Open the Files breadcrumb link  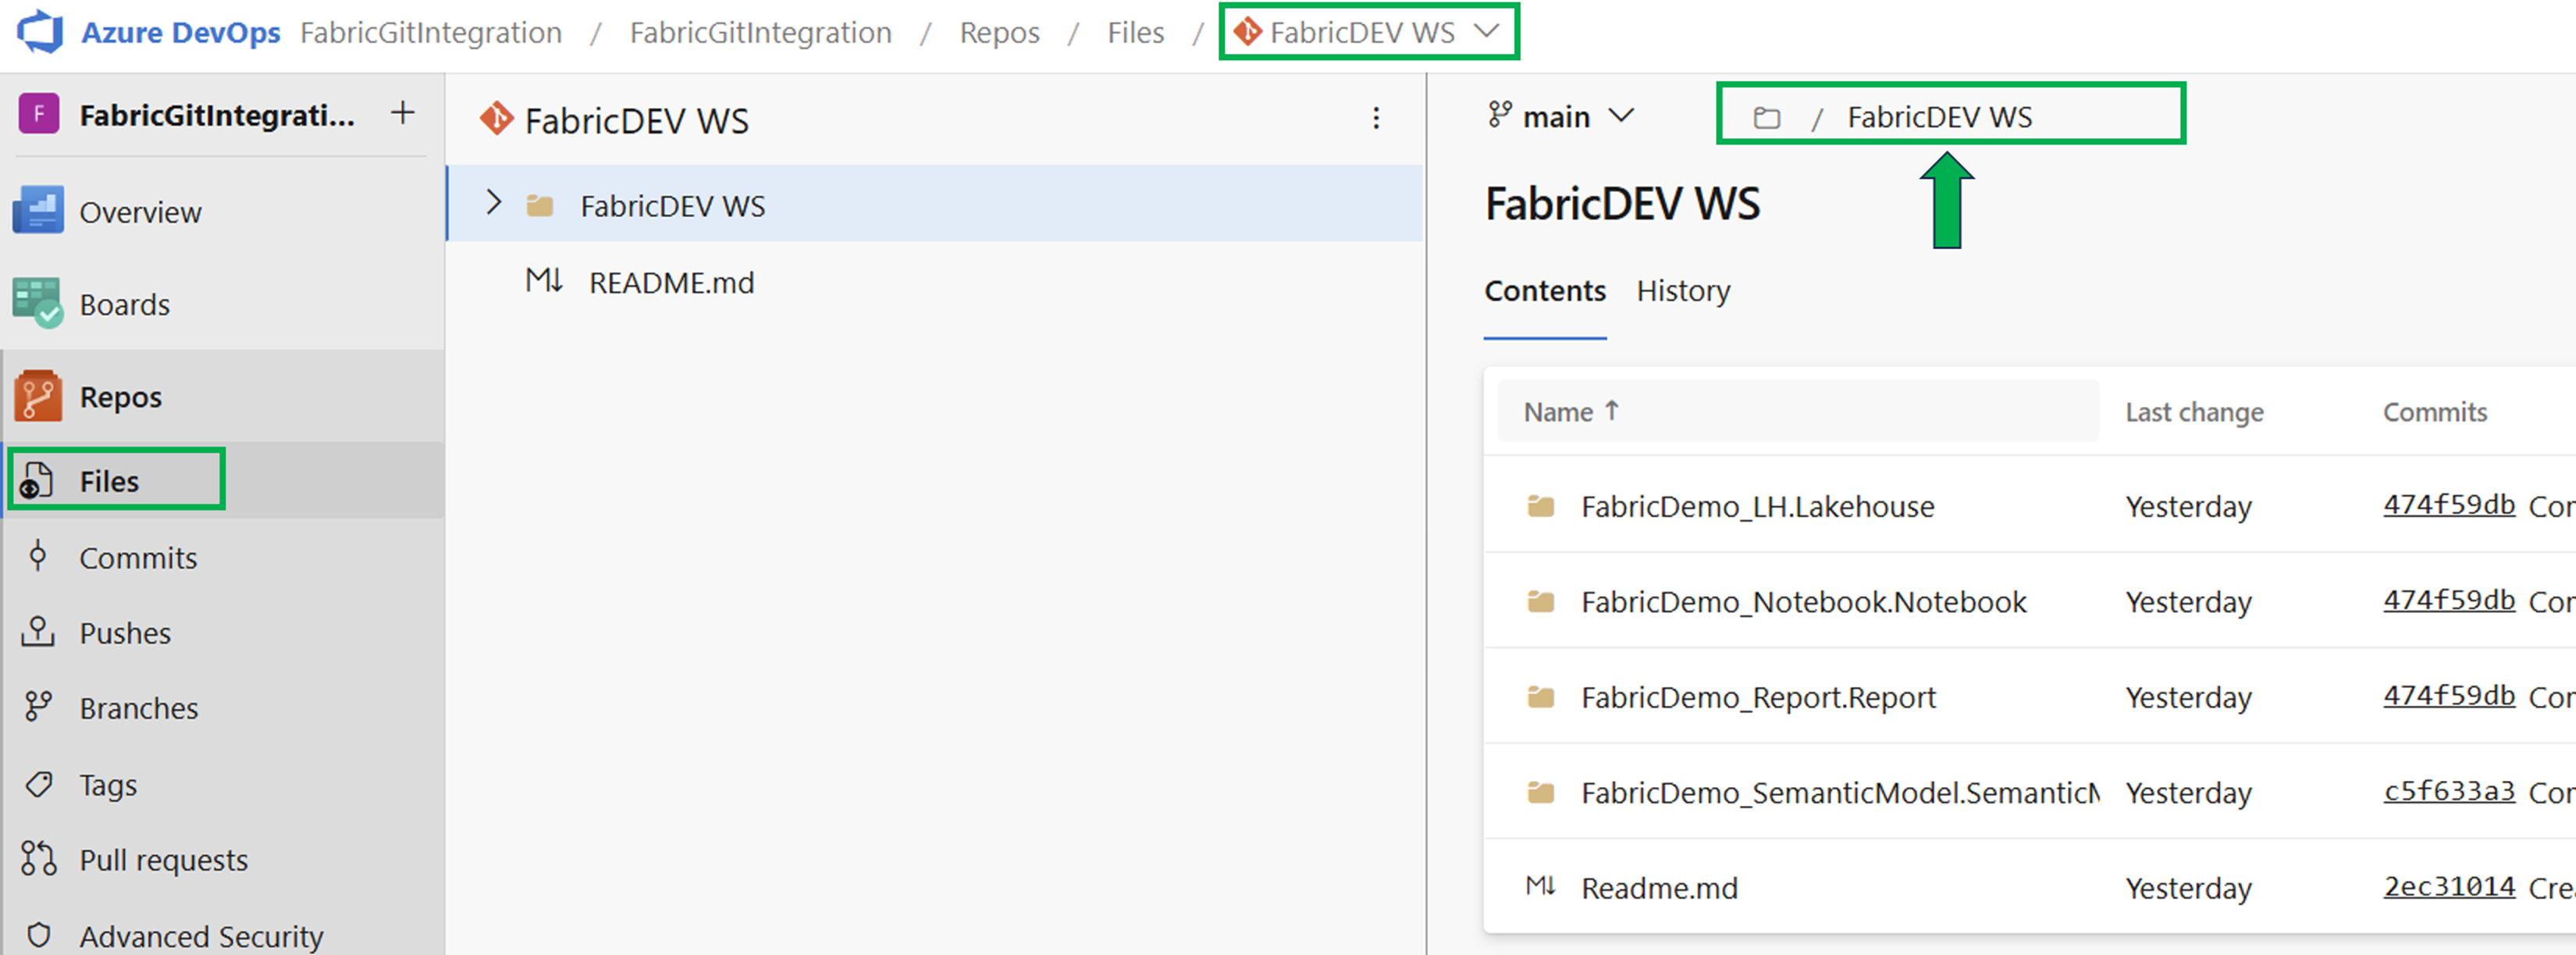tap(1135, 33)
